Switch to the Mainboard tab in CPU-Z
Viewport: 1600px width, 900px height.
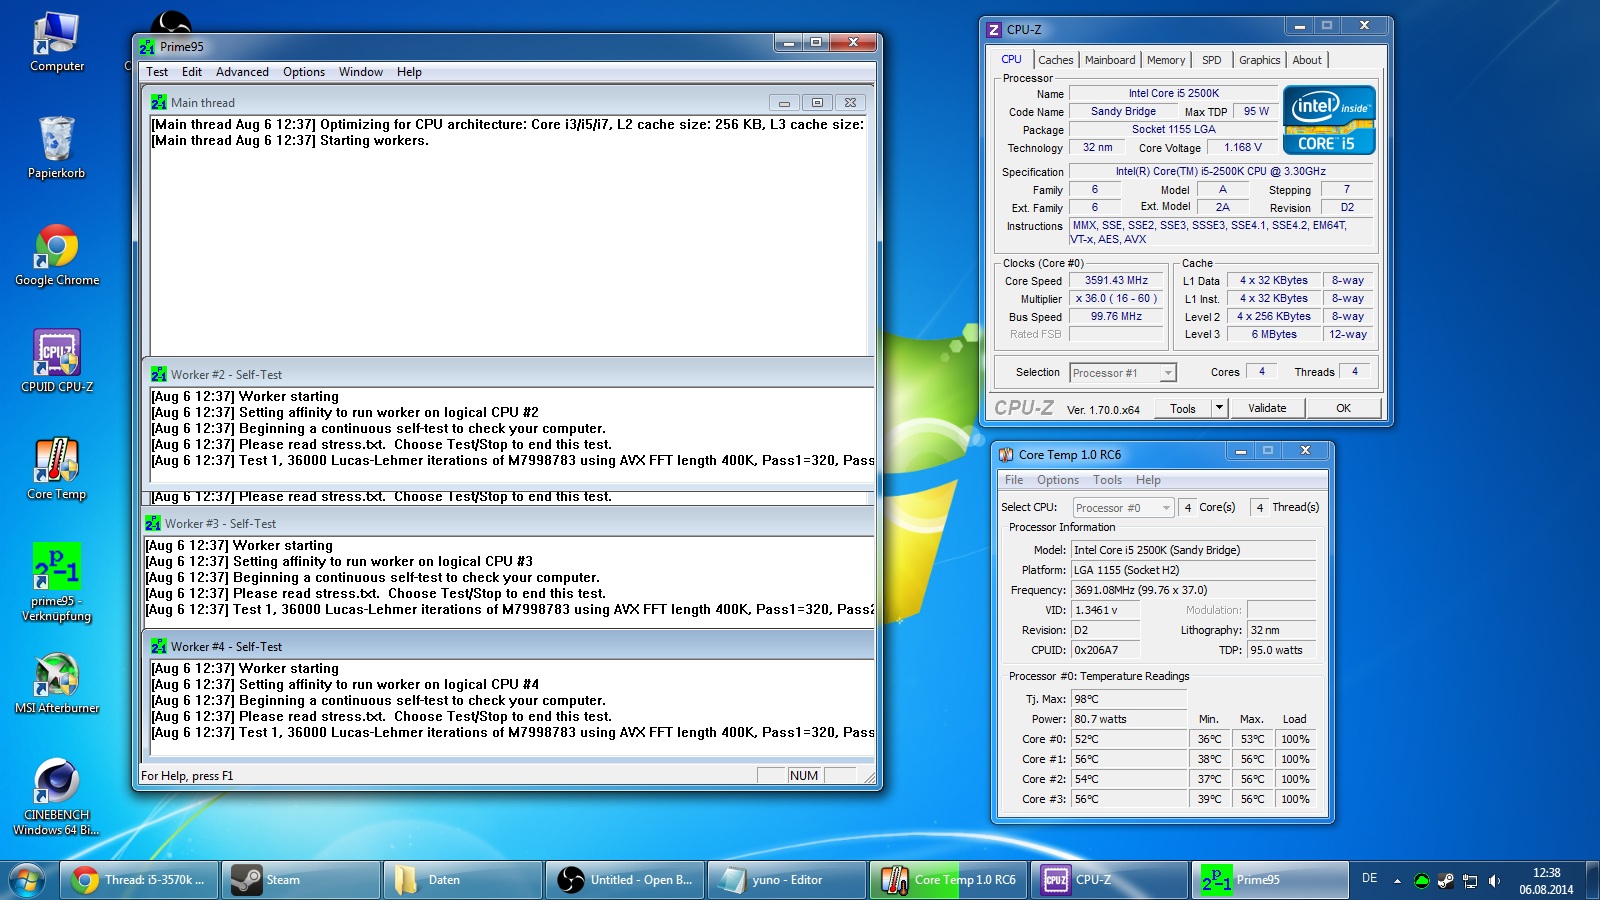coord(1110,60)
